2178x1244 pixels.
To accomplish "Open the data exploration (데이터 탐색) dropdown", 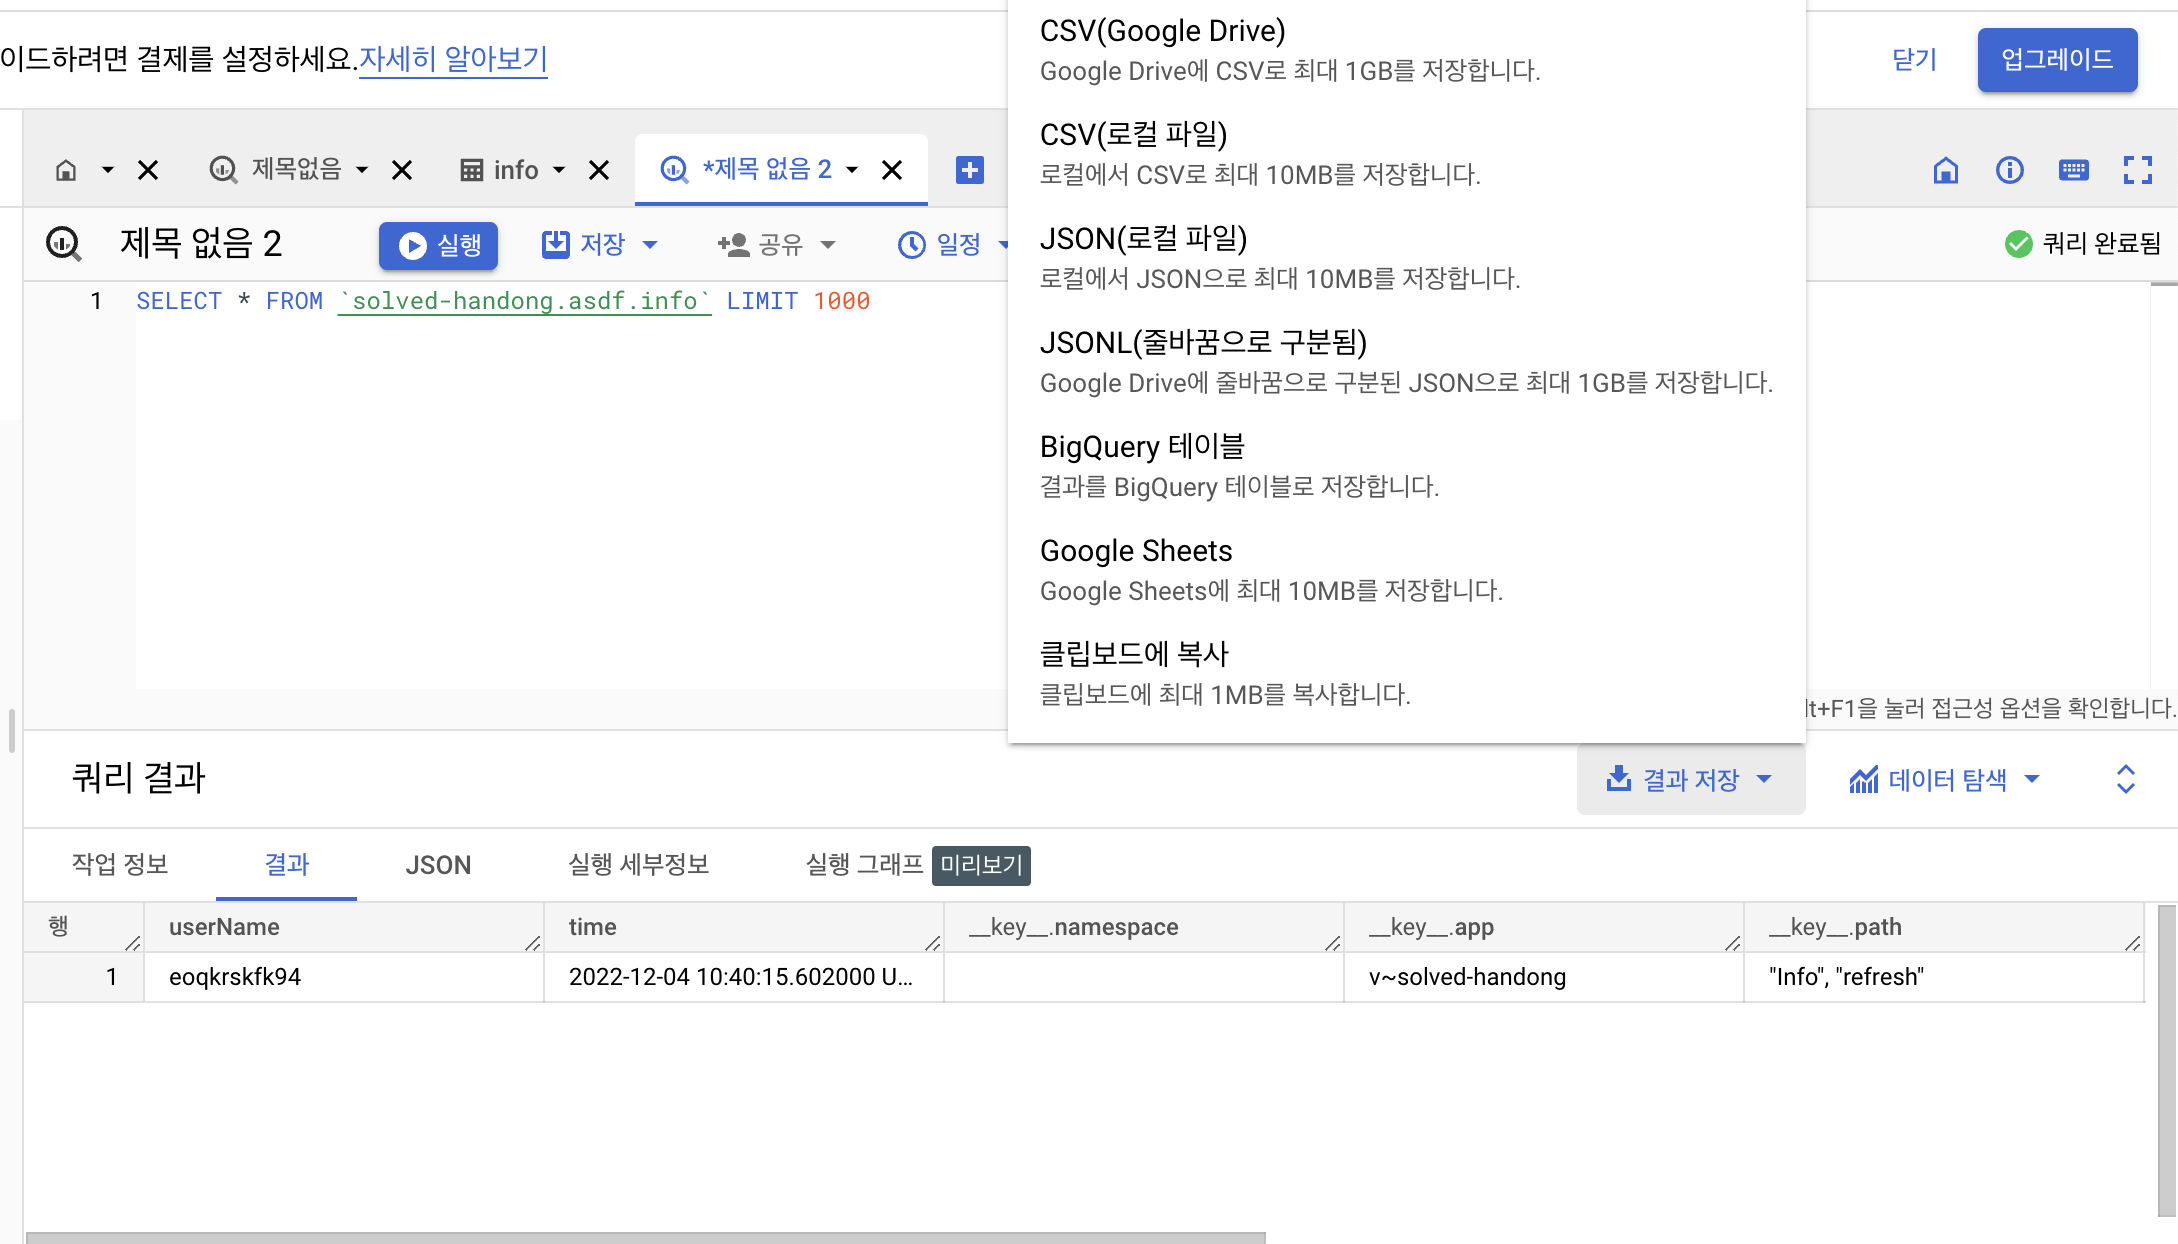I will pyautogui.click(x=1944, y=779).
